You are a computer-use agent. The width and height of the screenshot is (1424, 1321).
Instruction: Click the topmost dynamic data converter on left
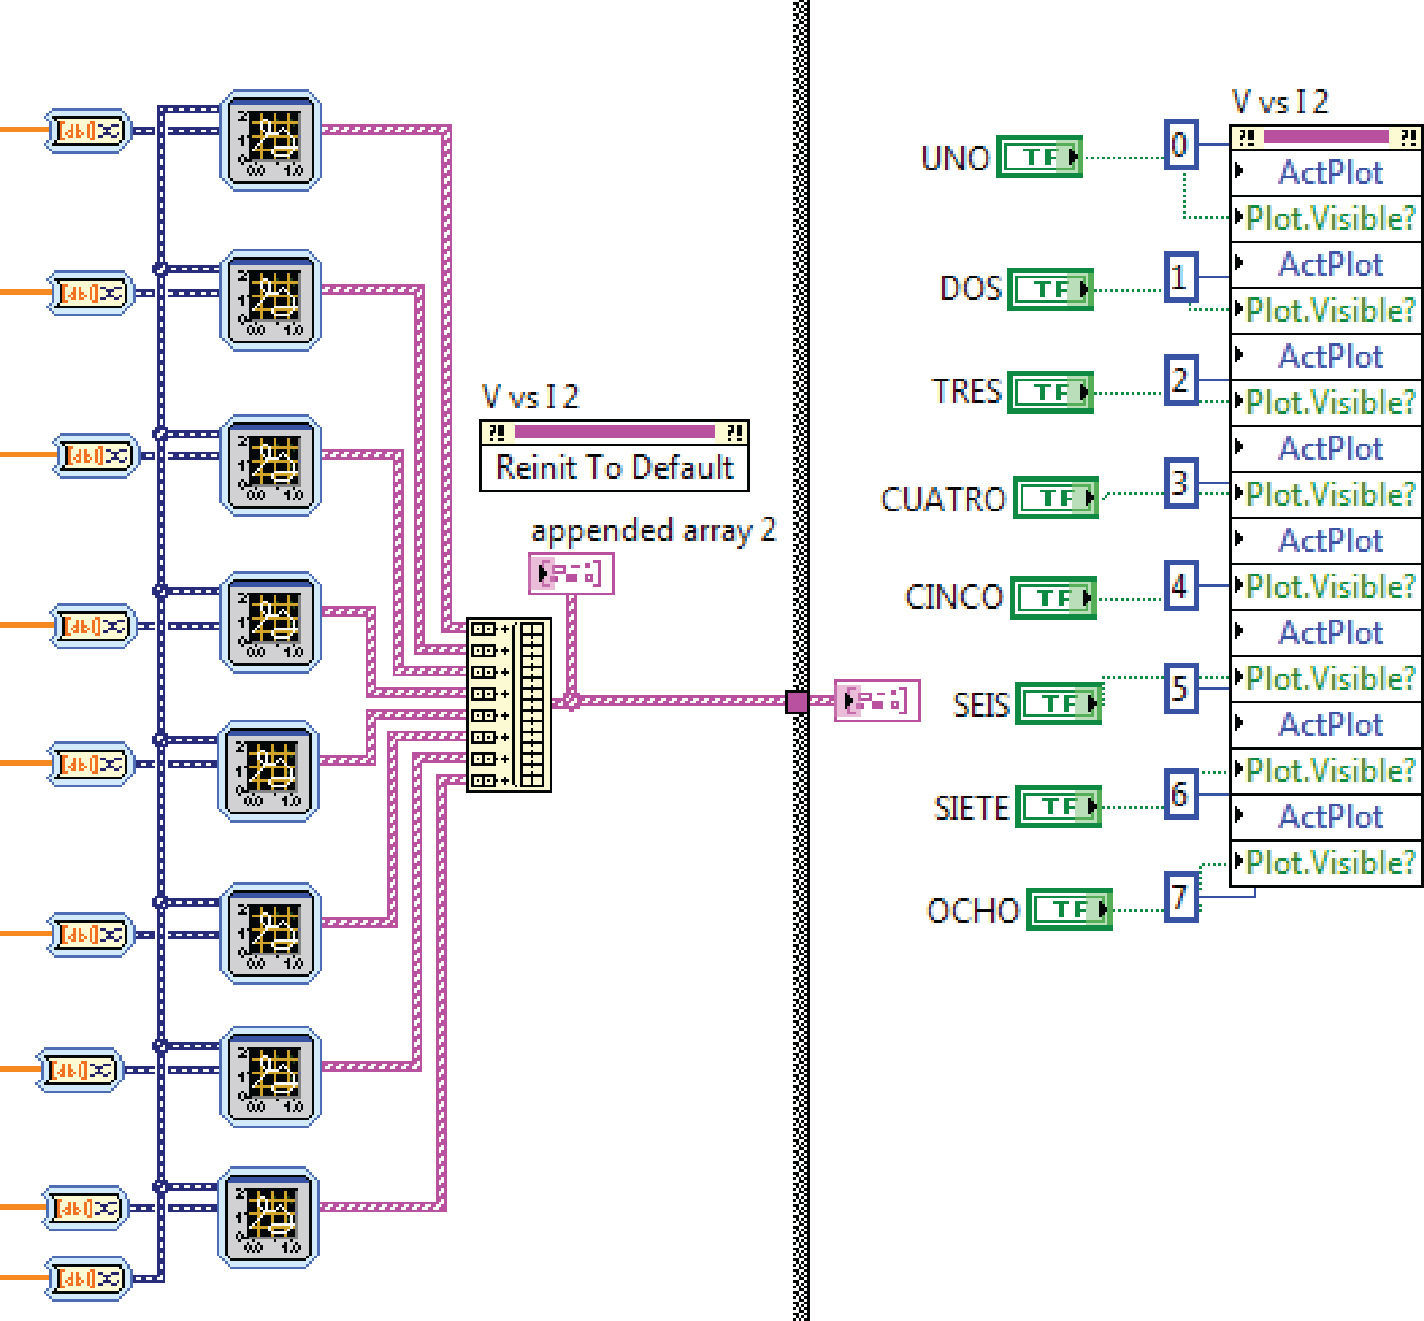(x=88, y=130)
